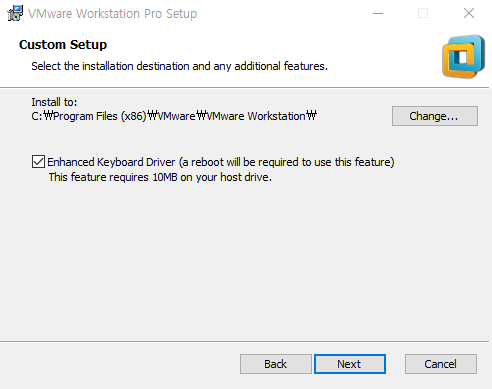492x389 pixels.
Task: Minimize the VMware setup window
Action: [378, 13]
